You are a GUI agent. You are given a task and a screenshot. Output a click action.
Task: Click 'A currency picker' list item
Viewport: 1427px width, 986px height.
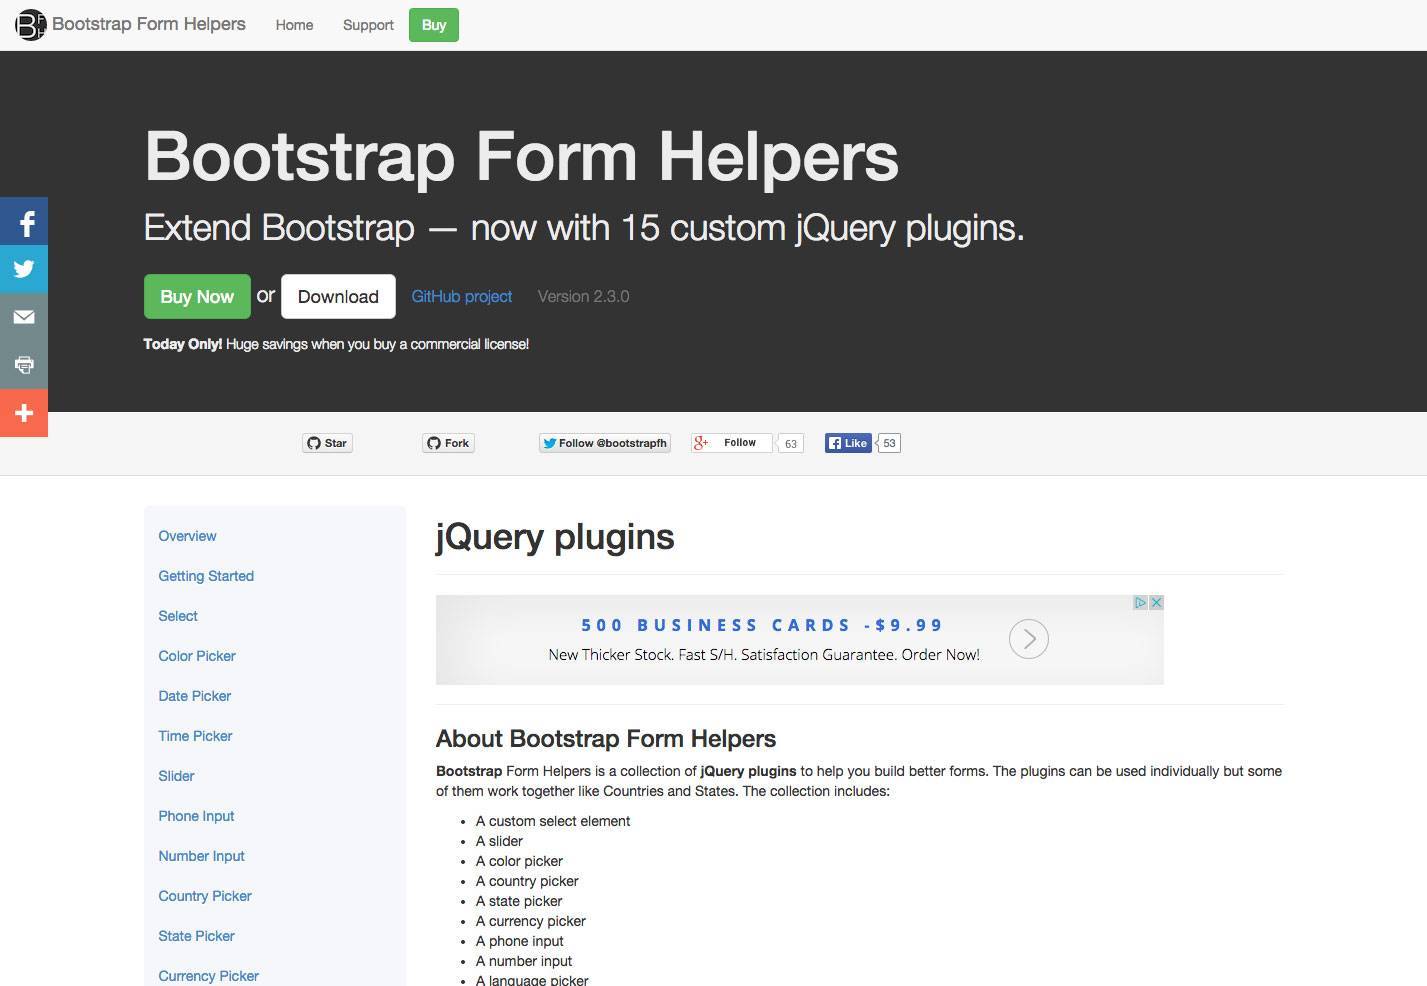[x=531, y=921]
